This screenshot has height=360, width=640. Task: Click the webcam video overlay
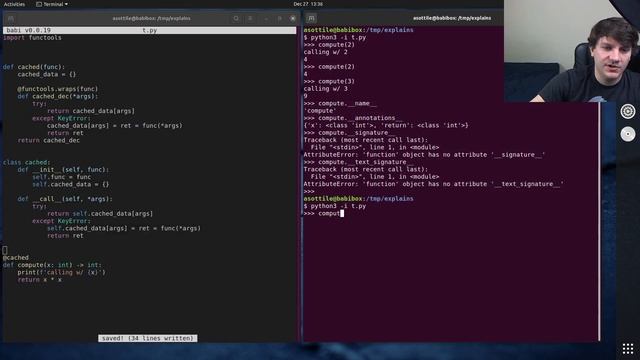pos(572,51)
